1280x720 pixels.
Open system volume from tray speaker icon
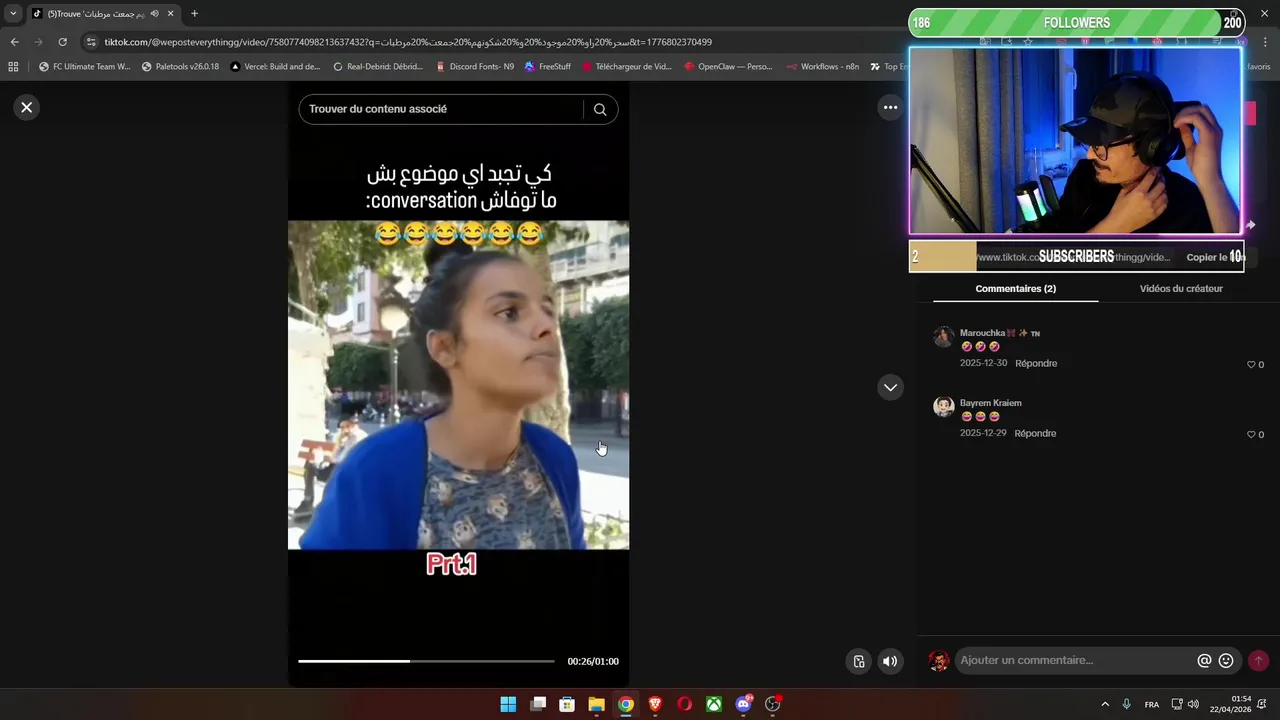(1193, 704)
